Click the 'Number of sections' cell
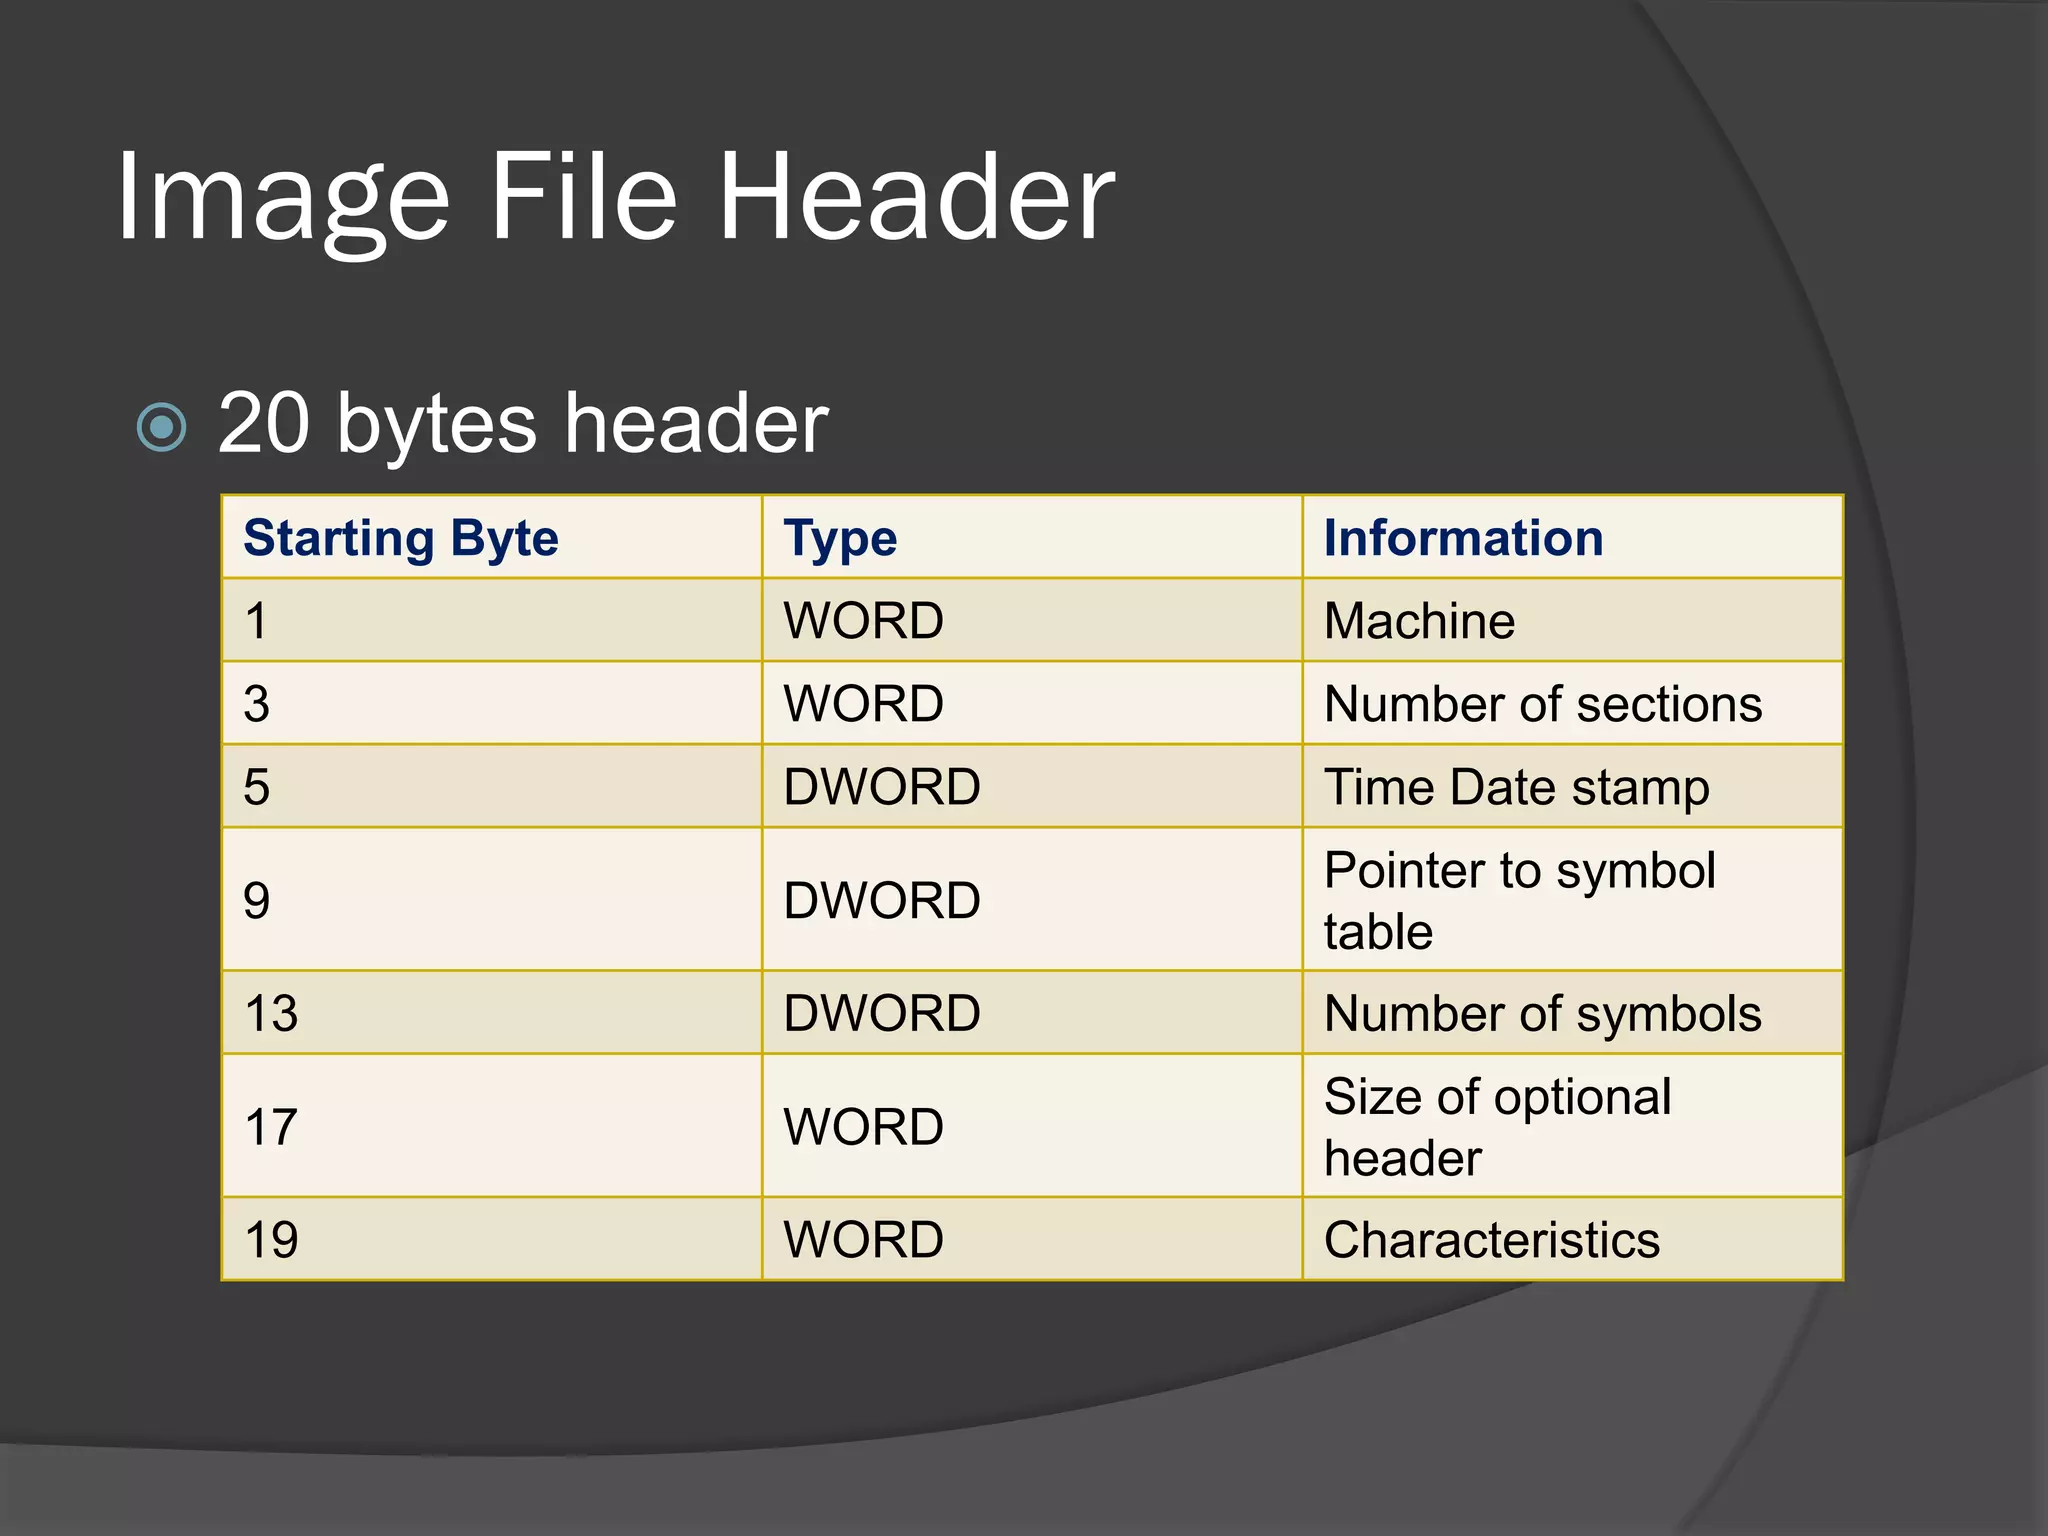Image resolution: width=2048 pixels, height=1536 pixels. (1573, 703)
